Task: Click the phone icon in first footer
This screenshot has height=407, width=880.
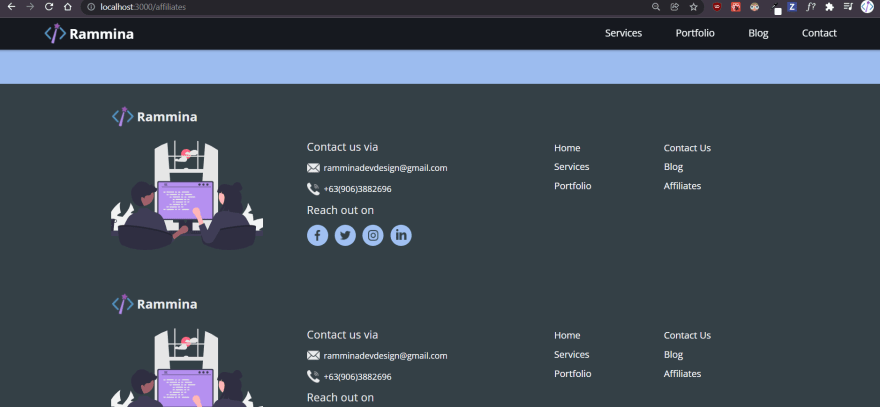Action: [313, 189]
